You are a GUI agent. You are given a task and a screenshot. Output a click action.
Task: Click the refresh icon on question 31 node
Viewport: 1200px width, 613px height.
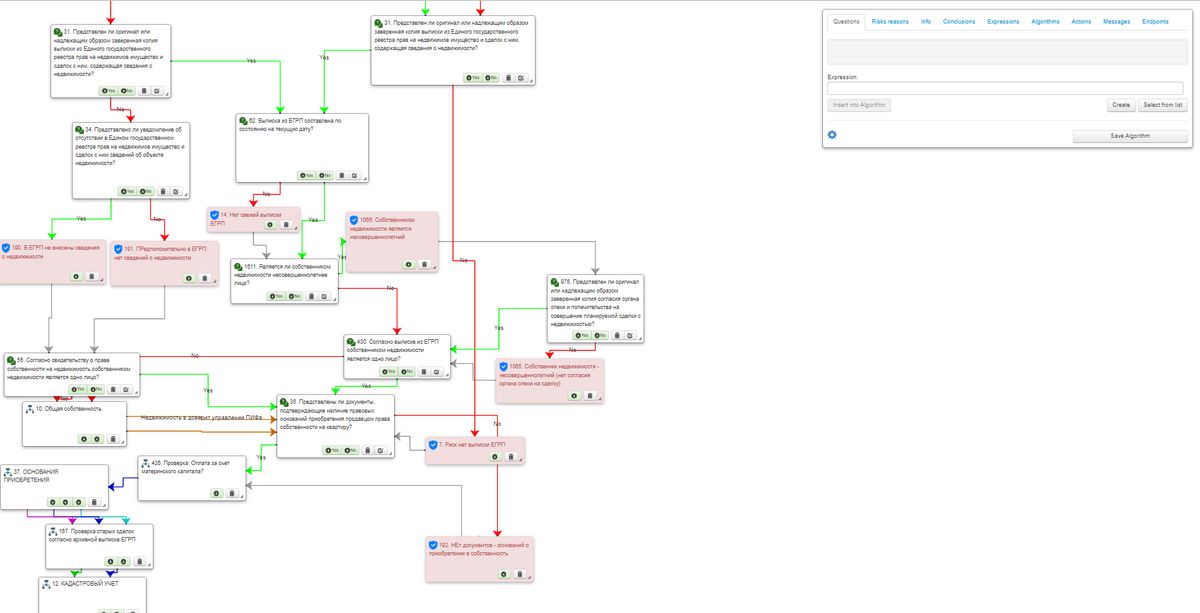pyautogui.click(x=157, y=90)
